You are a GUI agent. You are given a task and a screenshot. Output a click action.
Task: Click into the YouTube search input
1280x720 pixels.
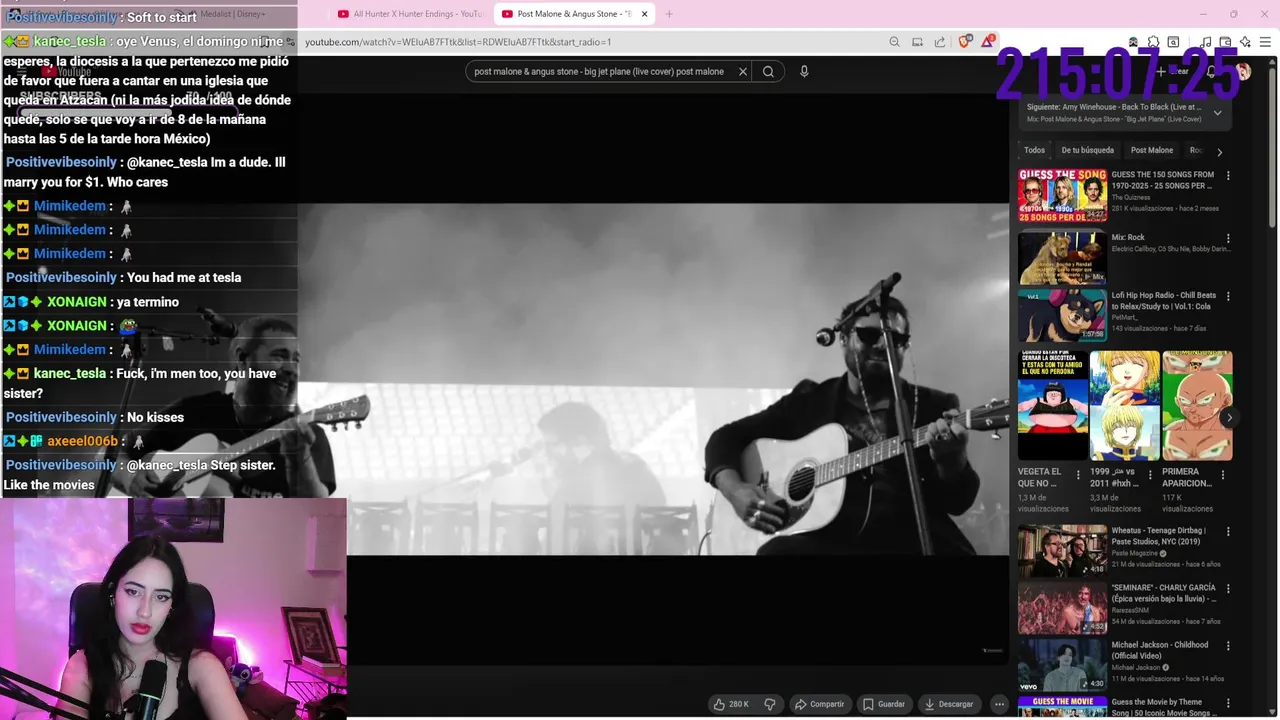tap(599, 71)
